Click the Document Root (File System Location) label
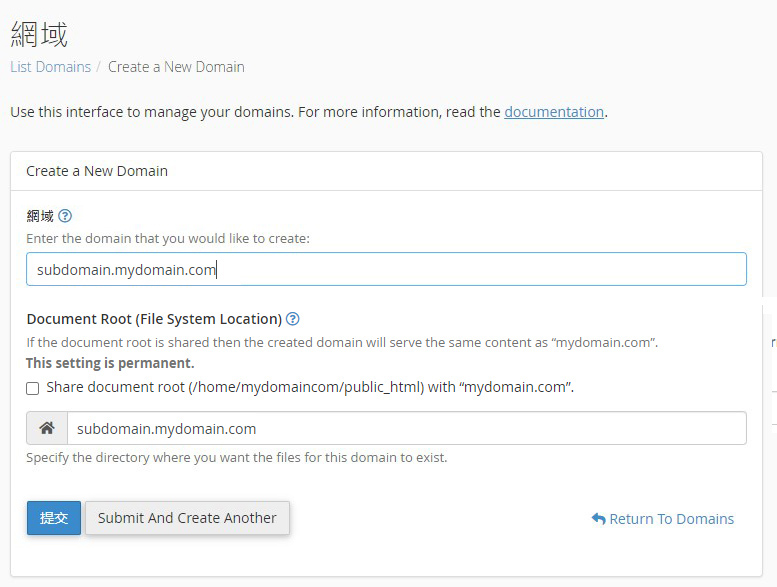This screenshot has height=587, width=777. tap(154, 319)
